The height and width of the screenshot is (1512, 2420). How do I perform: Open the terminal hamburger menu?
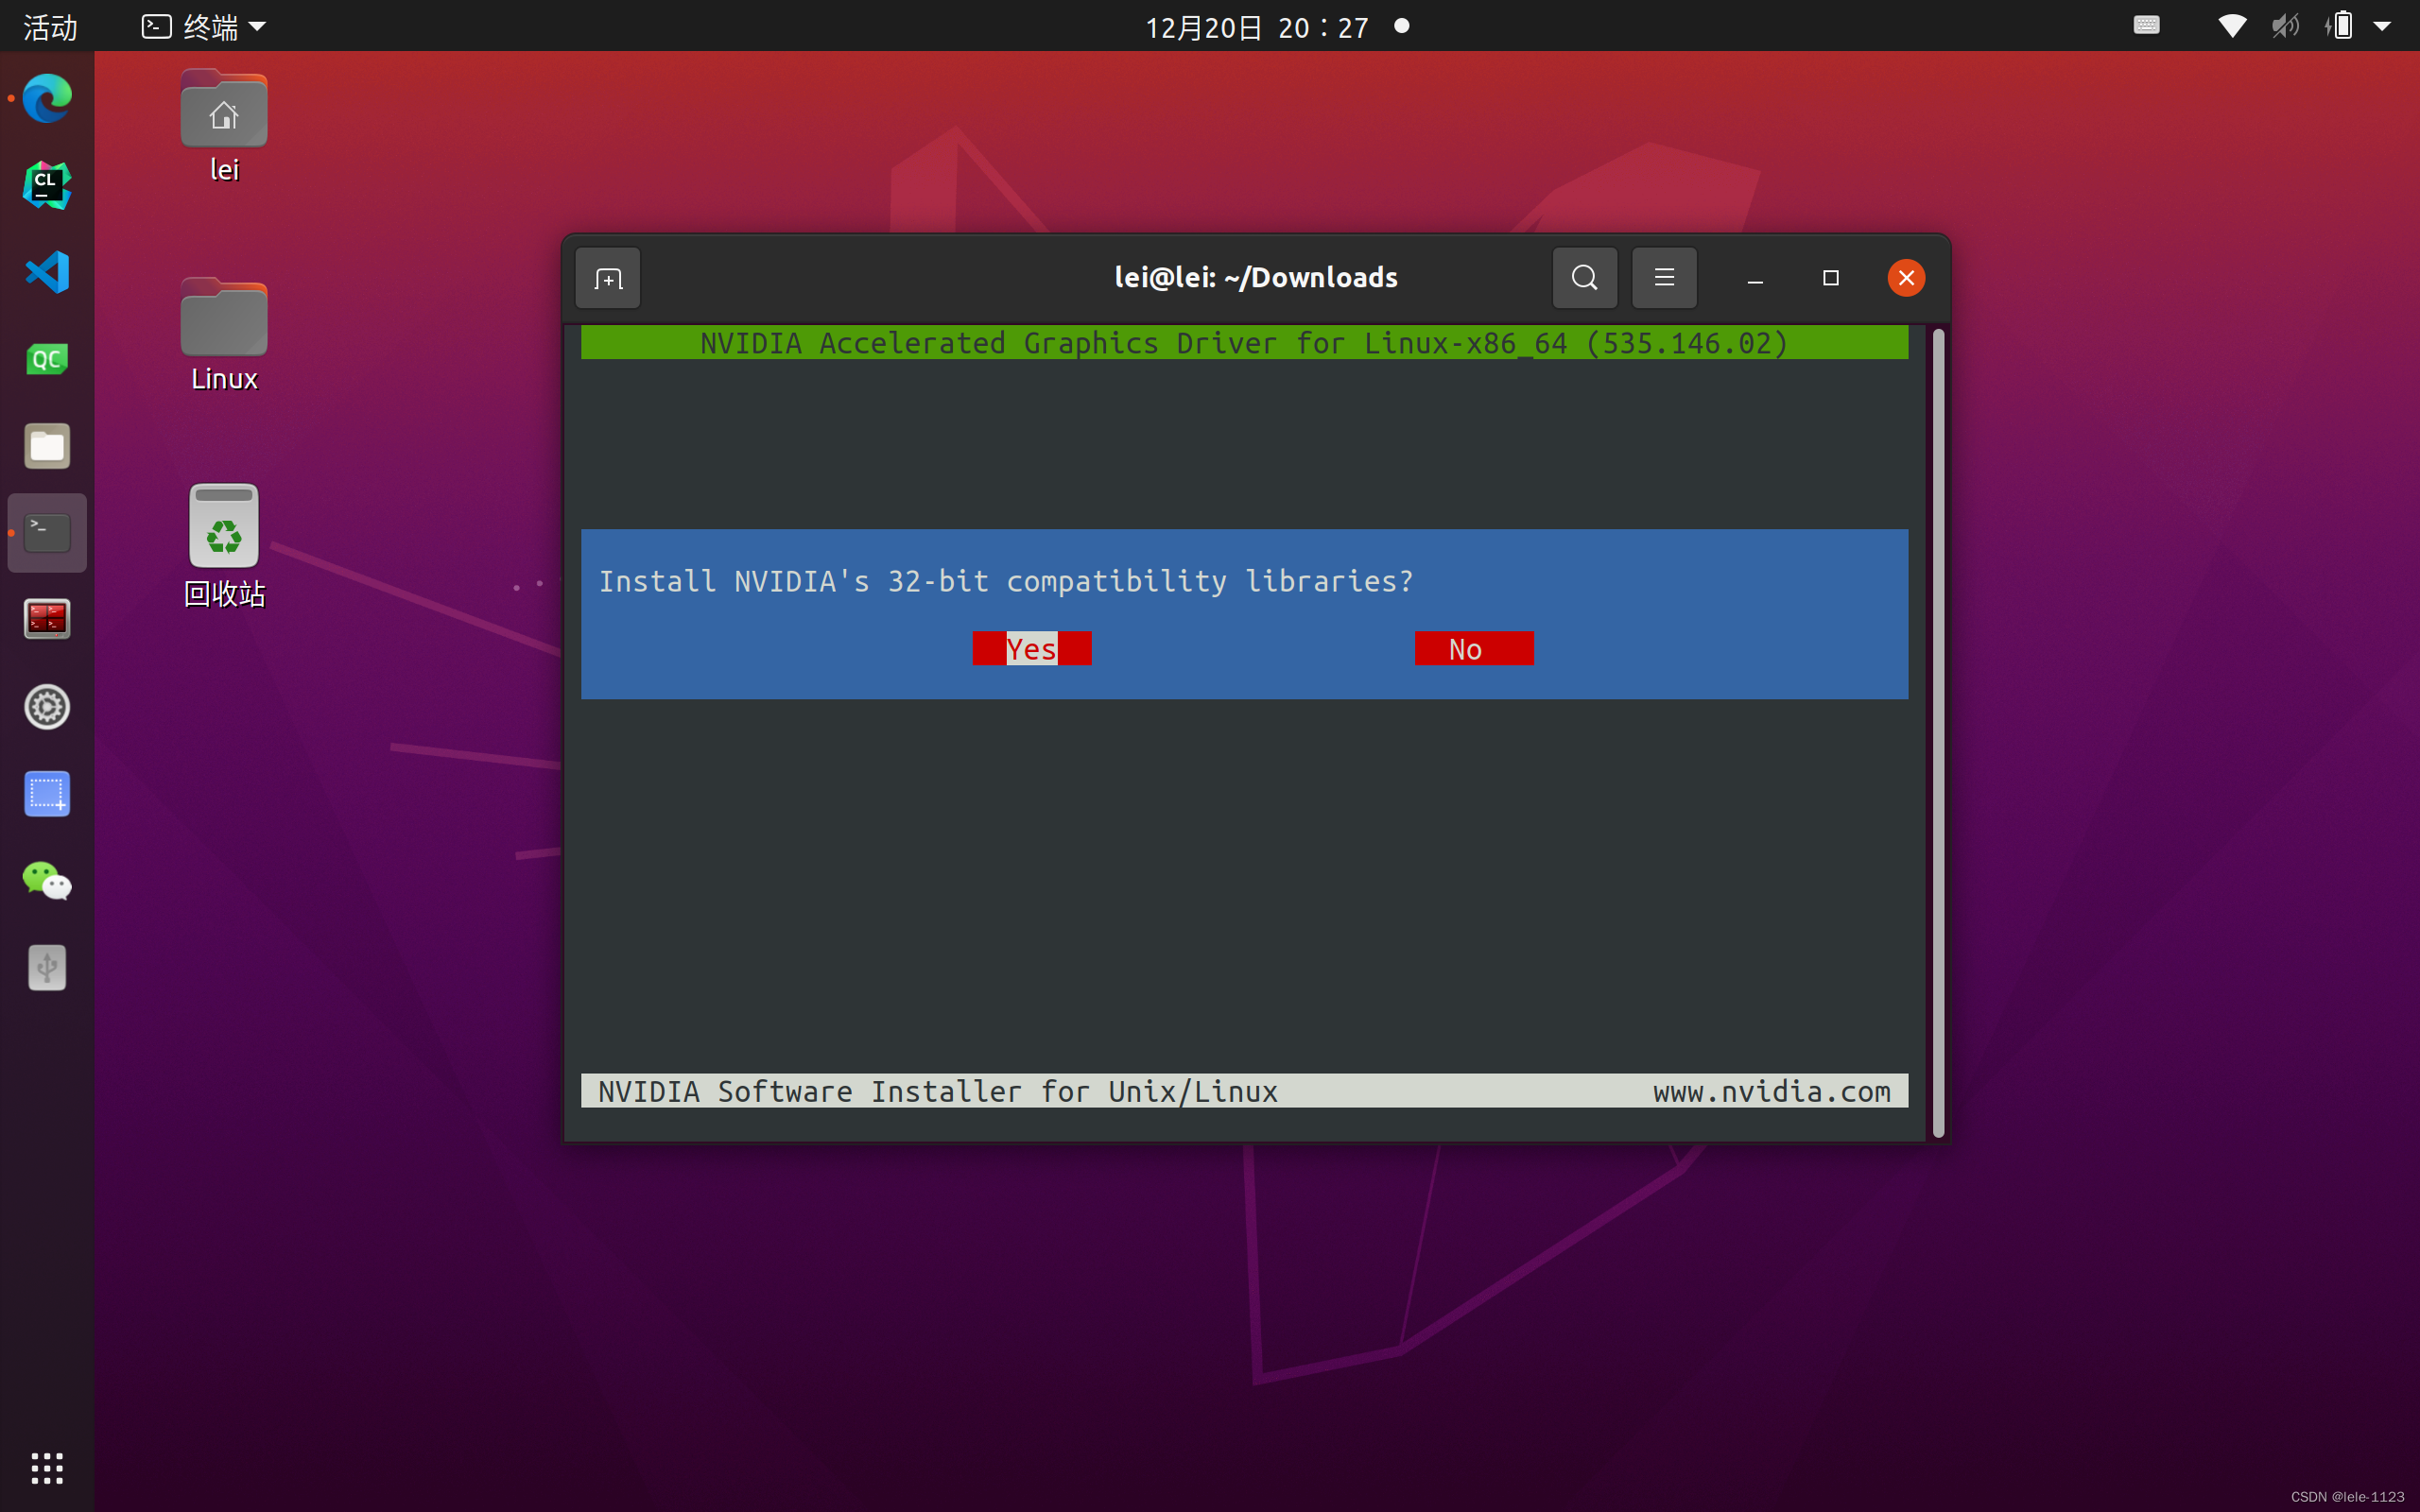[1663, 277]
